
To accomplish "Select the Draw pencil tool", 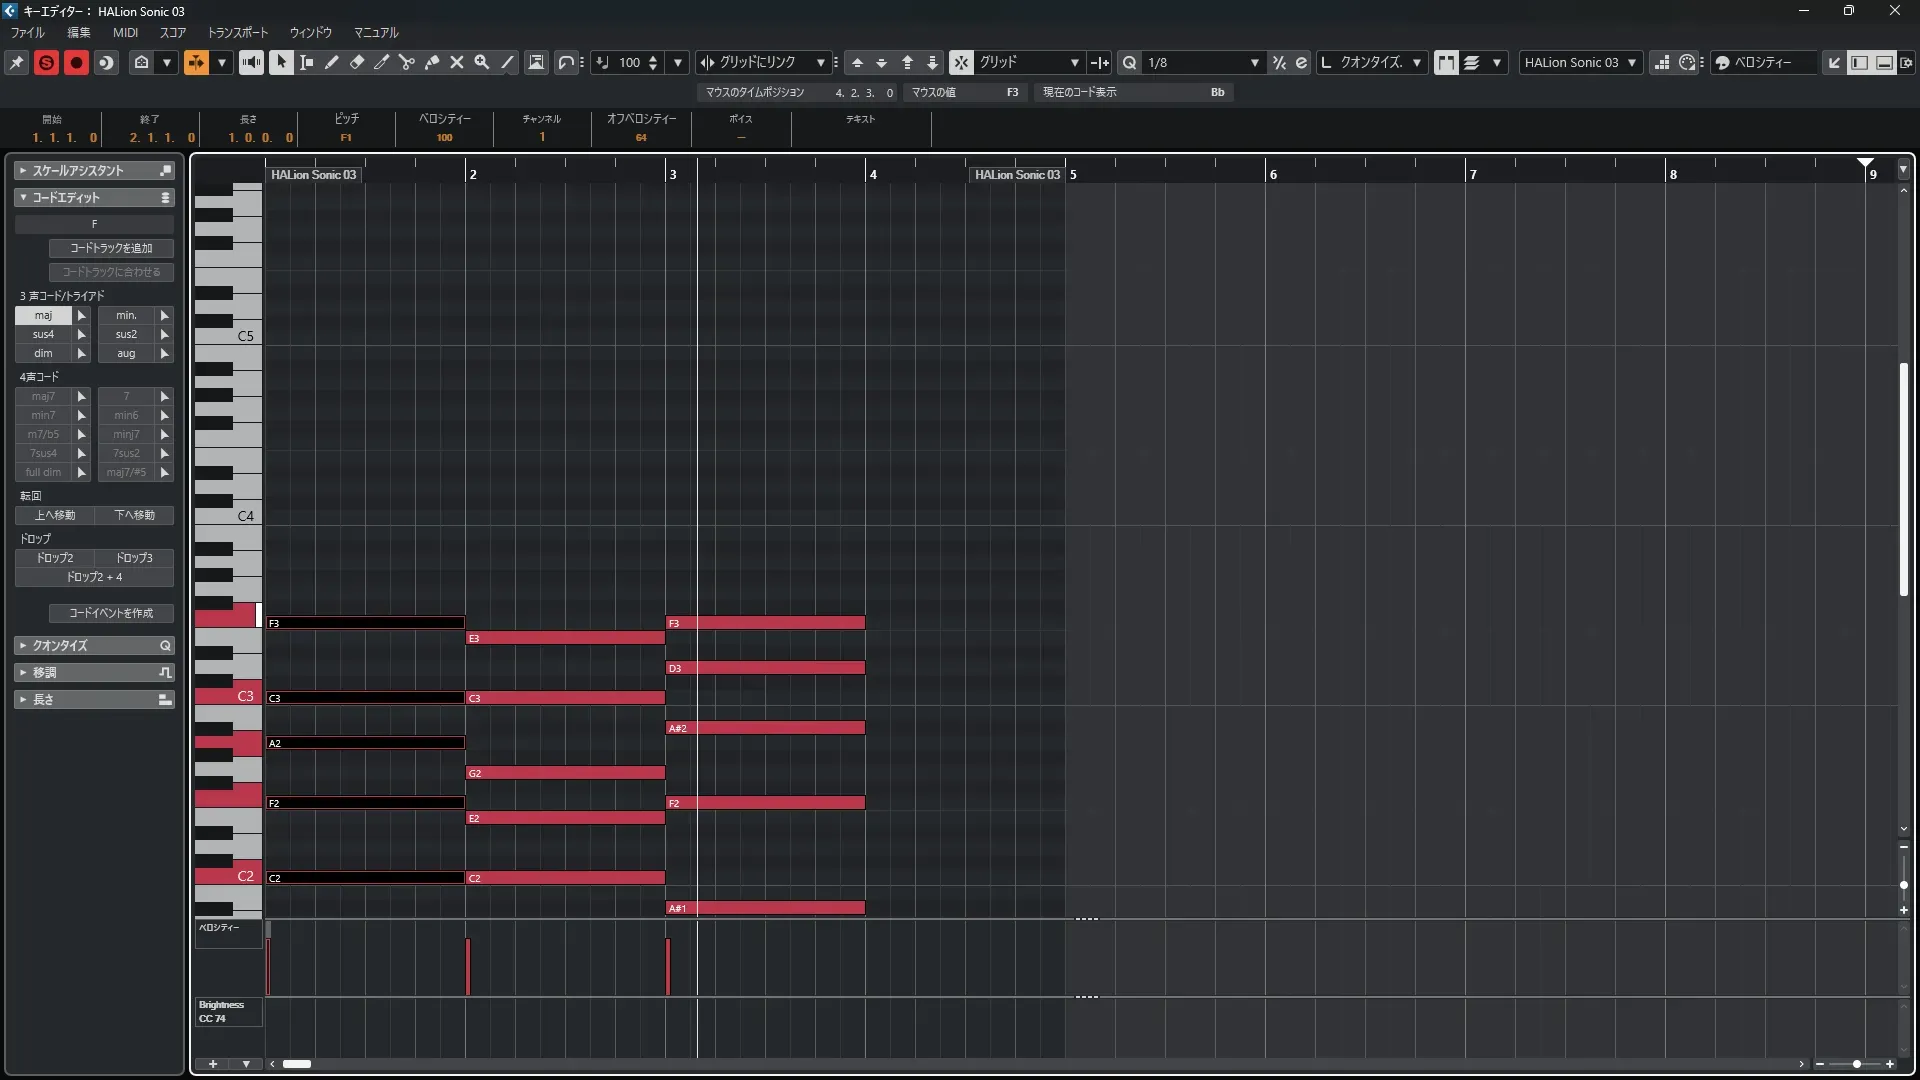I will click(x=332, y=62).
